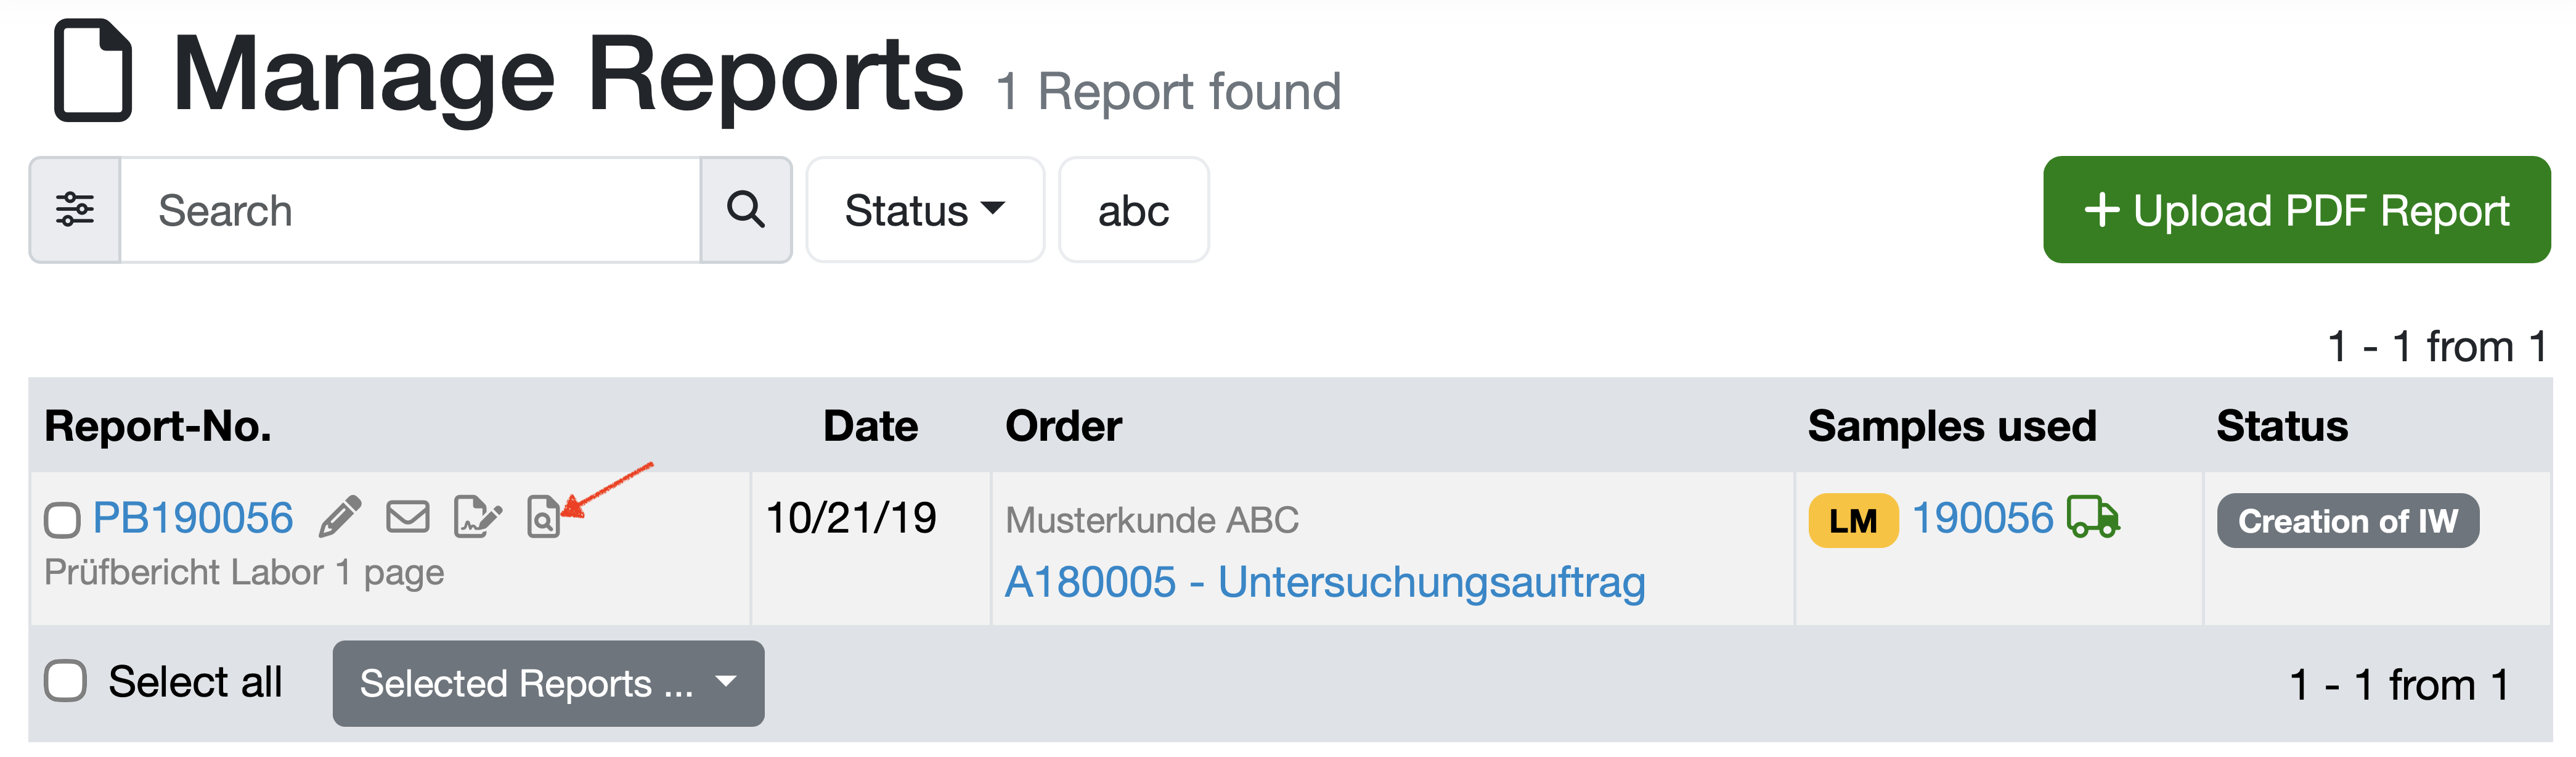Open order A180005 - Untersuchungsauftrag link
This screenshot has width=2576, height=757.
[1325, 582]
